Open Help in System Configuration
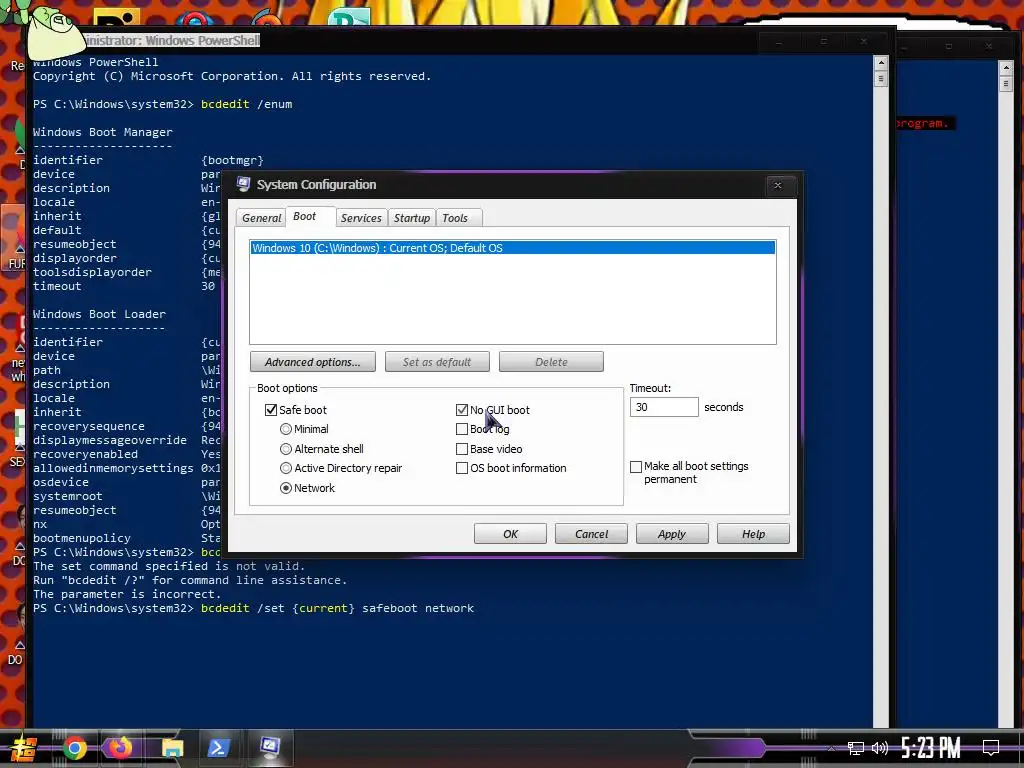 pyautogui.click(x=753, y=534)
